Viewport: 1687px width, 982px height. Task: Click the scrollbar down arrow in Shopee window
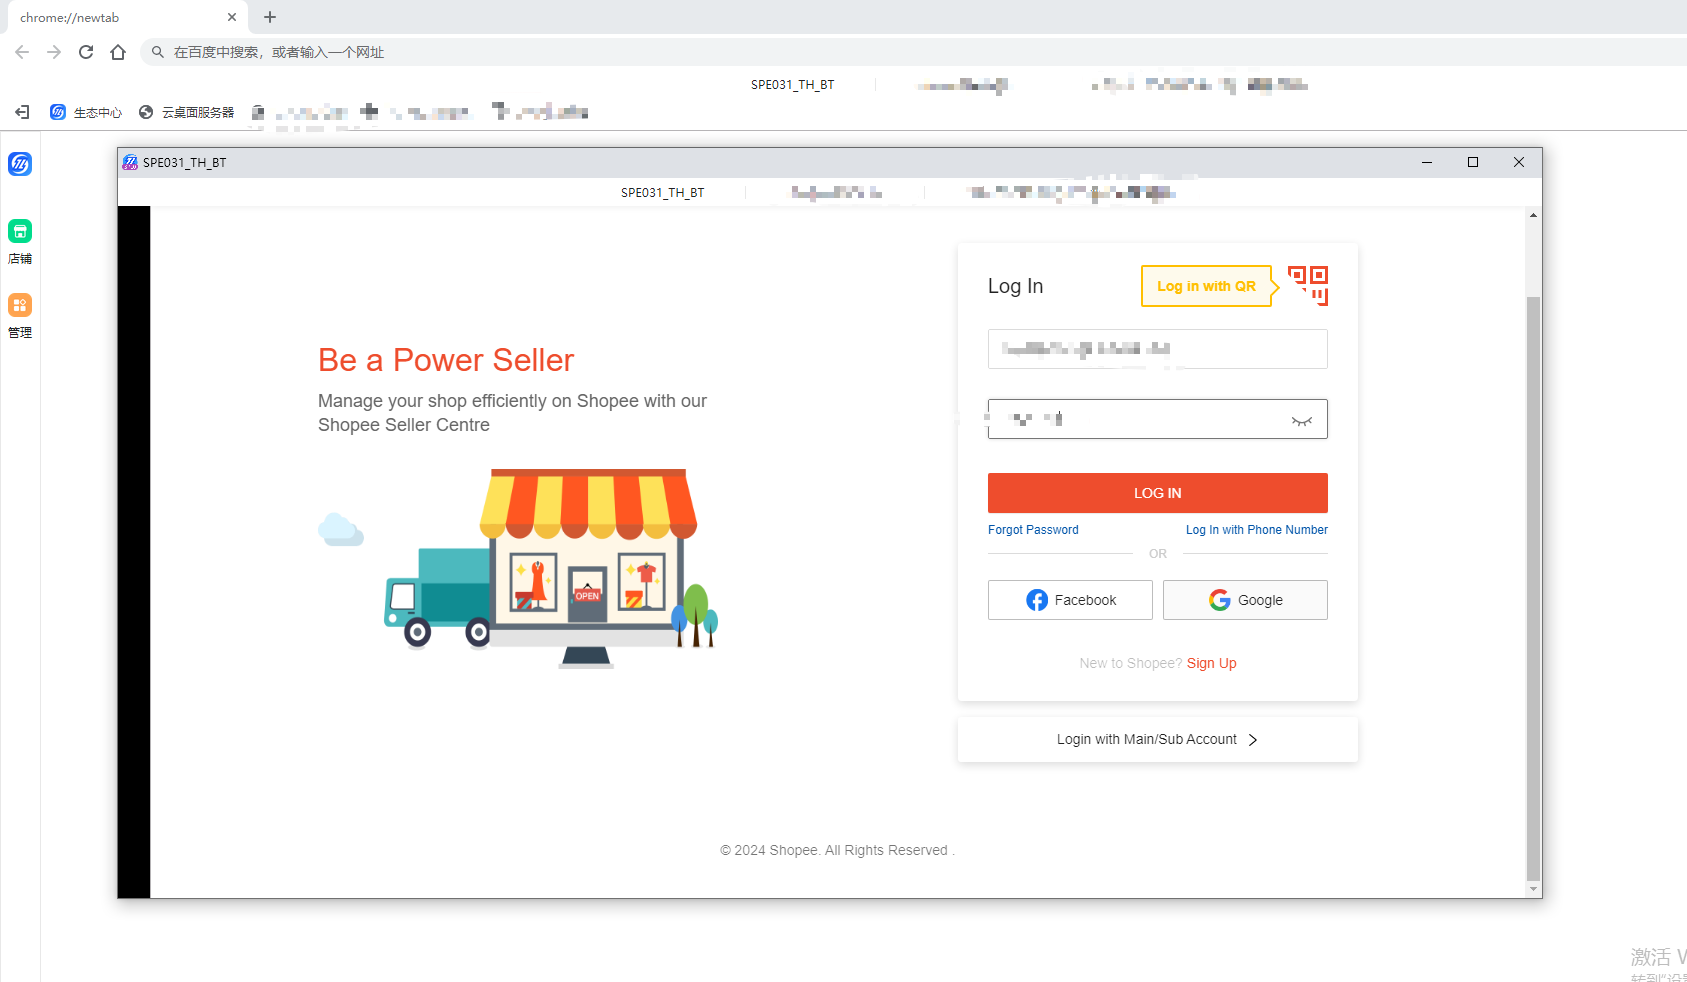pos(1533,889)
